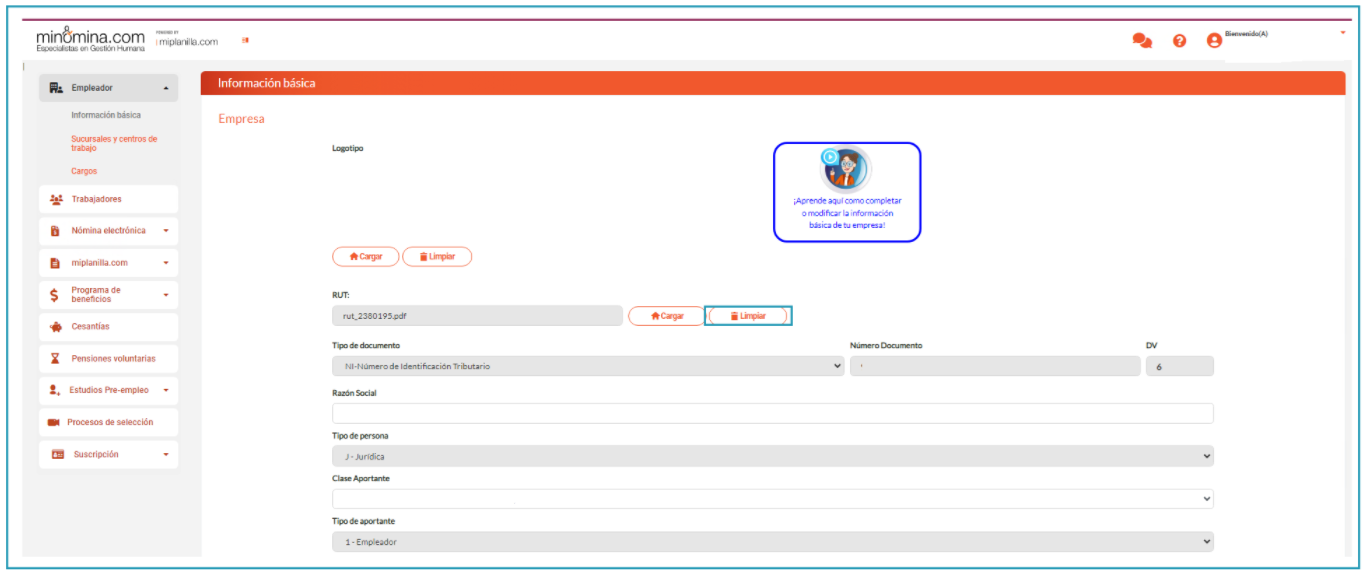Click the Procesos de selección camera icon

pyautogui.click(x=54, y=423)
